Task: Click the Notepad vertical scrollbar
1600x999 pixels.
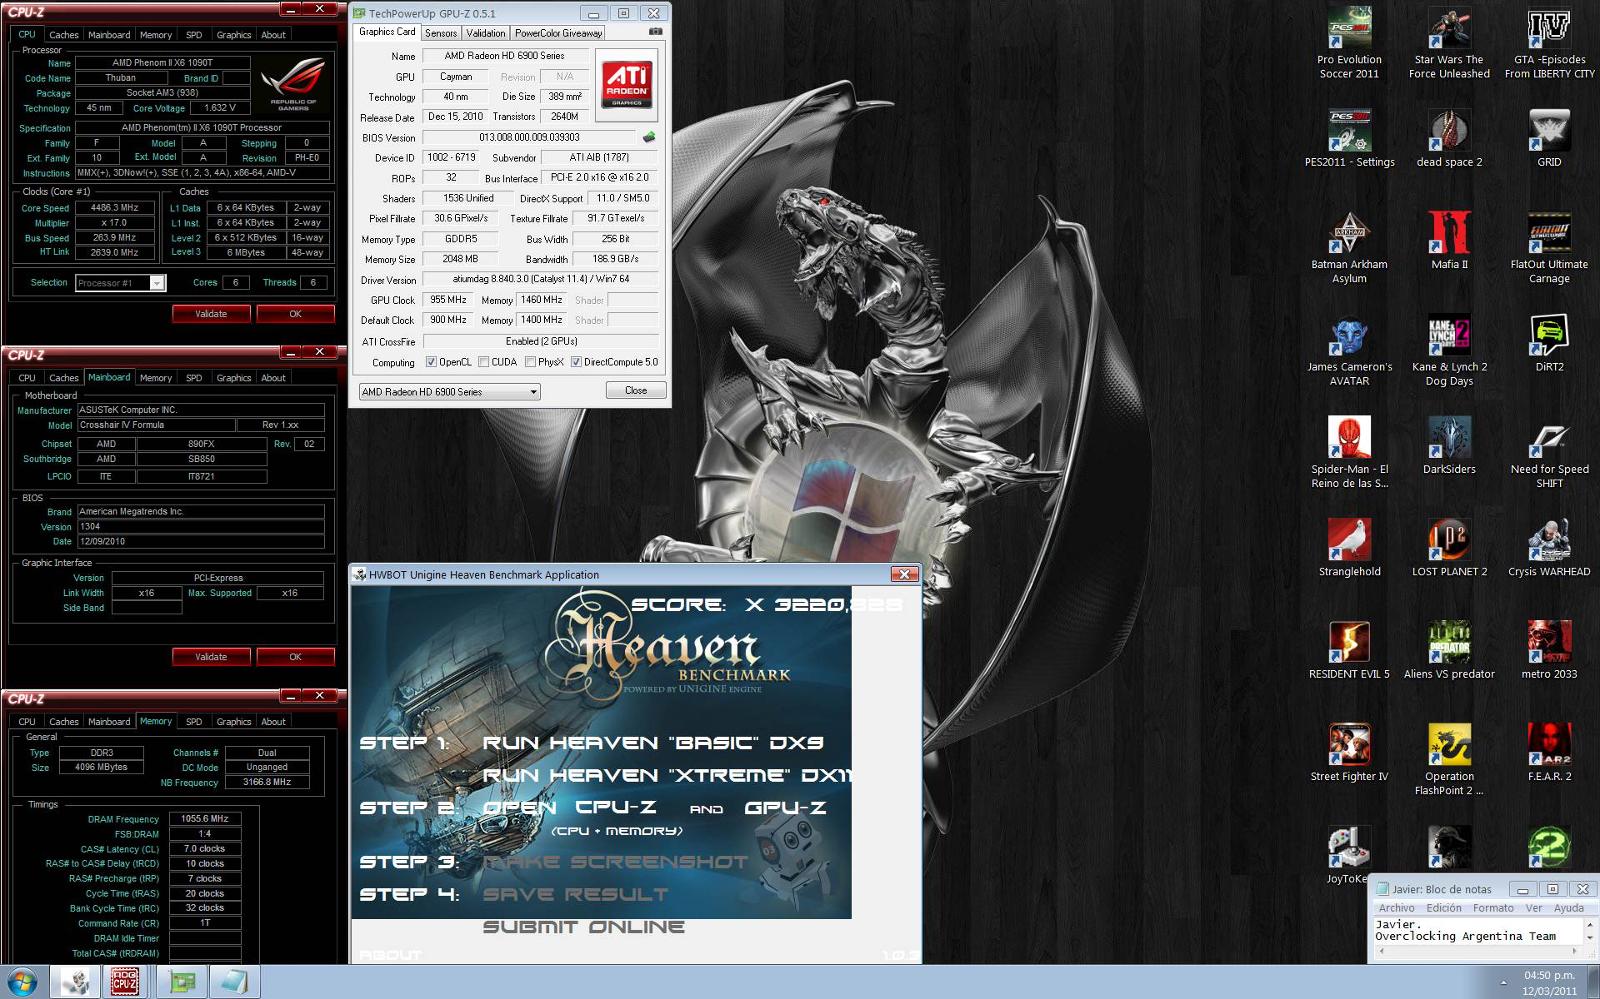Action: coord(1589,930)
